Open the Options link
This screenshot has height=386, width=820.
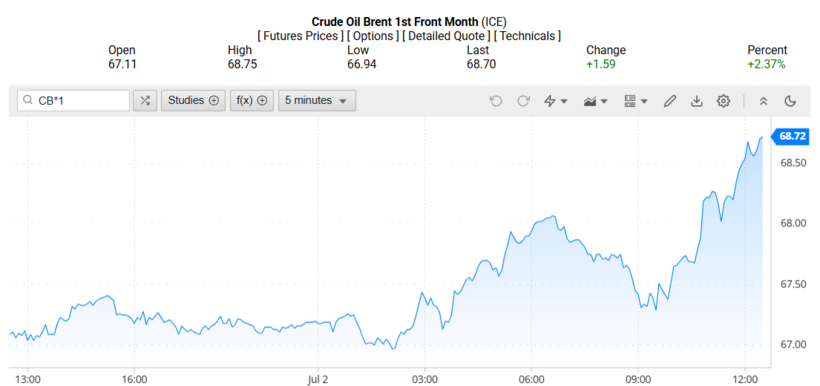click(x=372, y=36)
